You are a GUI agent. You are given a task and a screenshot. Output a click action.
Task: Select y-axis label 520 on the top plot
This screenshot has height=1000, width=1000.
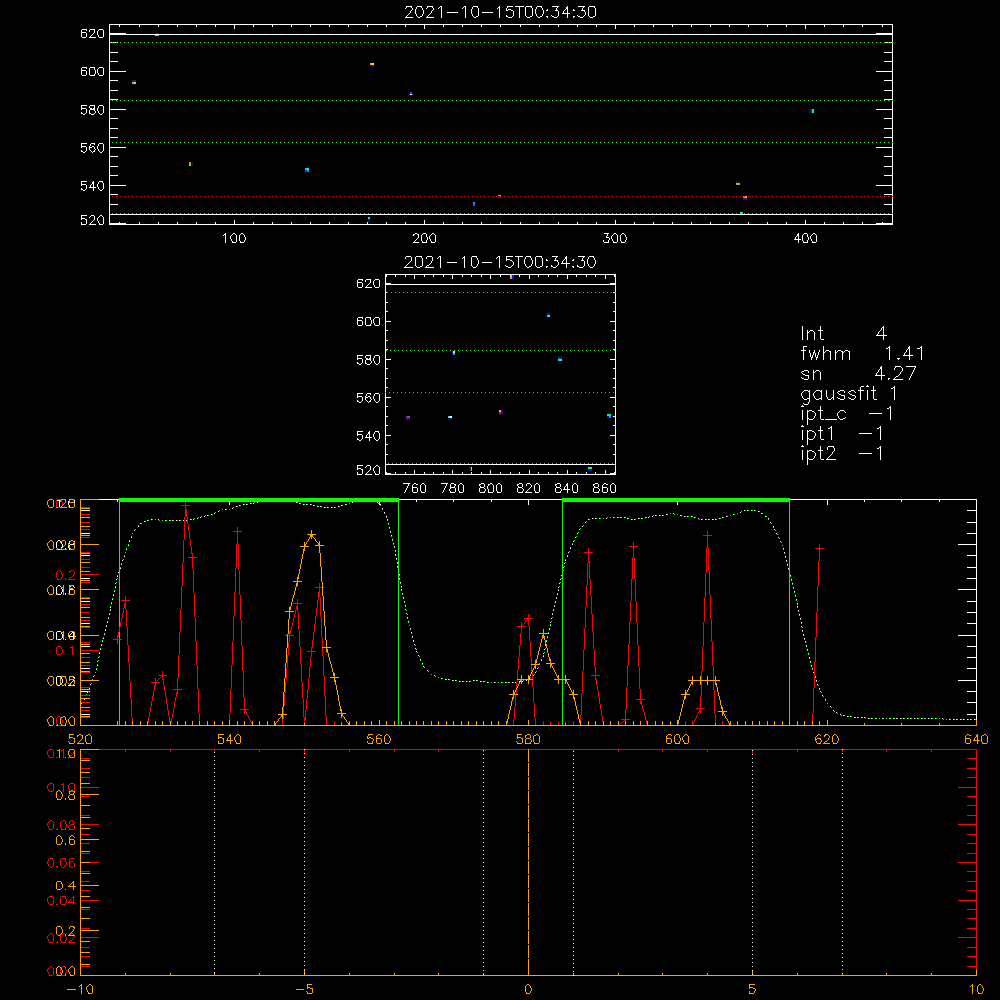[x=92, y=220]
